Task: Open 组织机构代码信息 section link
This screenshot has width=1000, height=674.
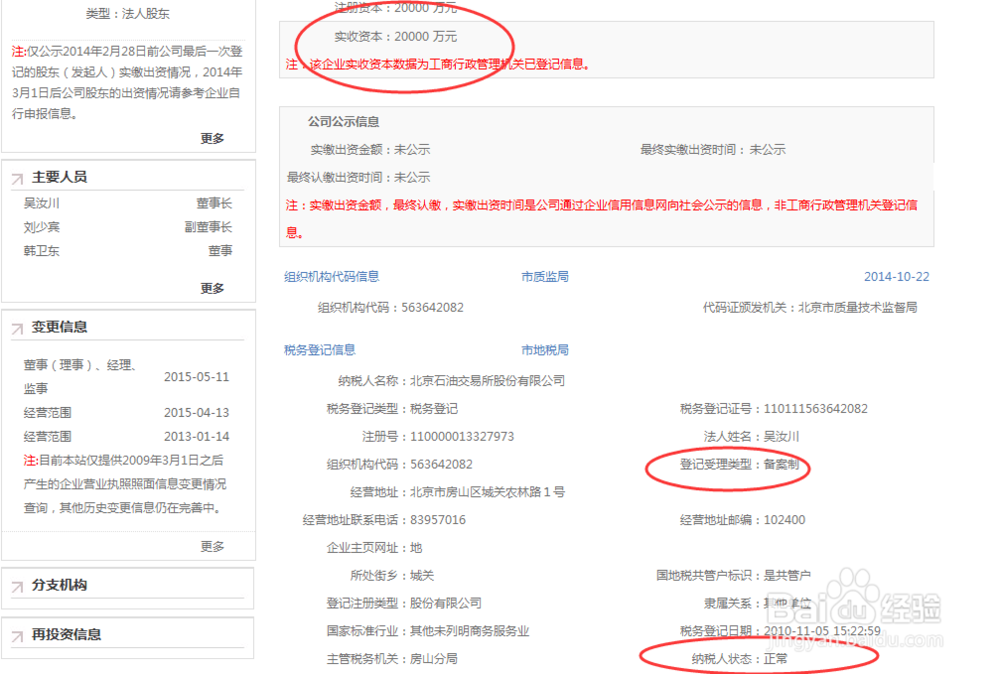Action: pos(331,276)
